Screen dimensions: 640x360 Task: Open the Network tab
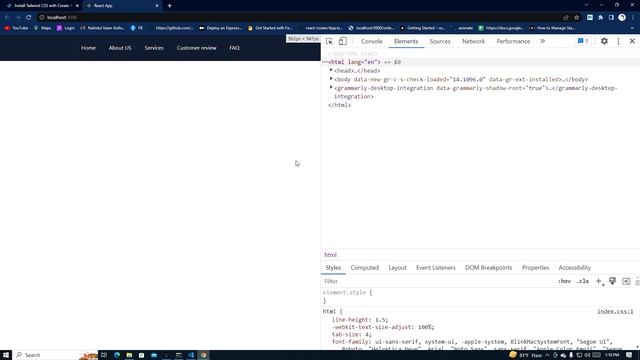point(473,41)
